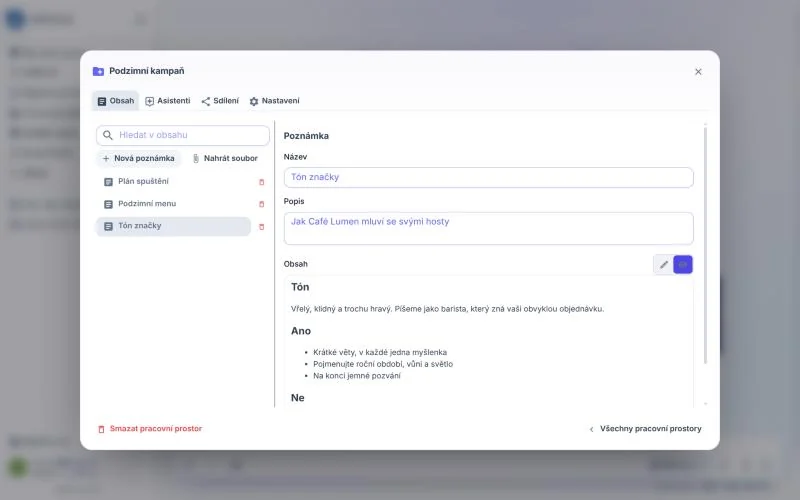Click the note panel vertical scrollbar

coord(706,245)
